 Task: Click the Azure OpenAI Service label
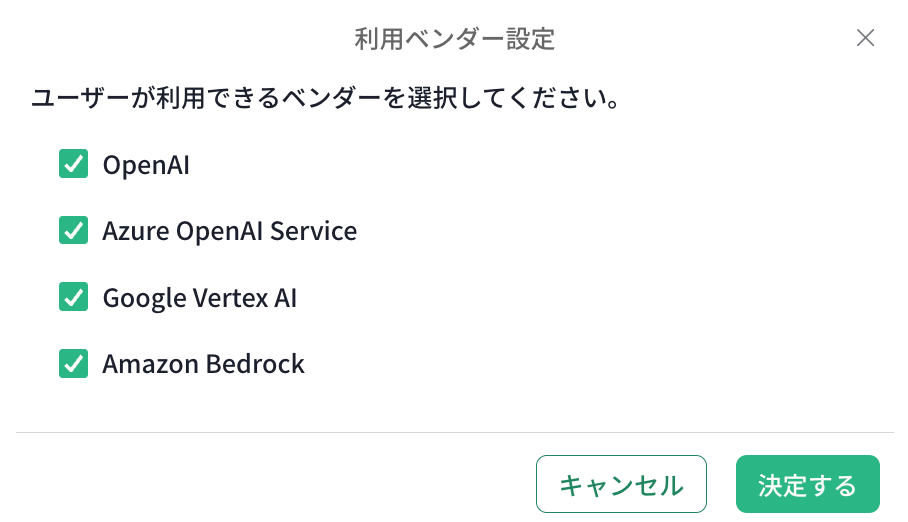click(229, 231)
